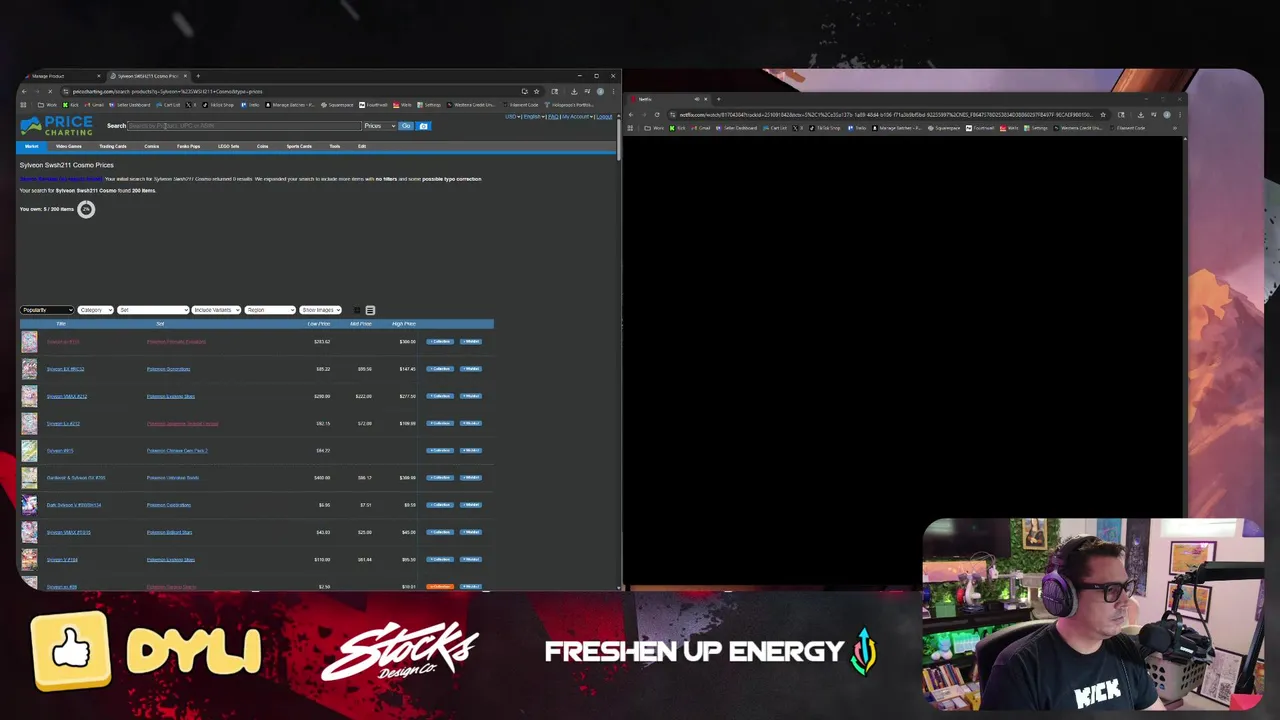Open the Sylveon VMAX #212 title link

(67, 396)
